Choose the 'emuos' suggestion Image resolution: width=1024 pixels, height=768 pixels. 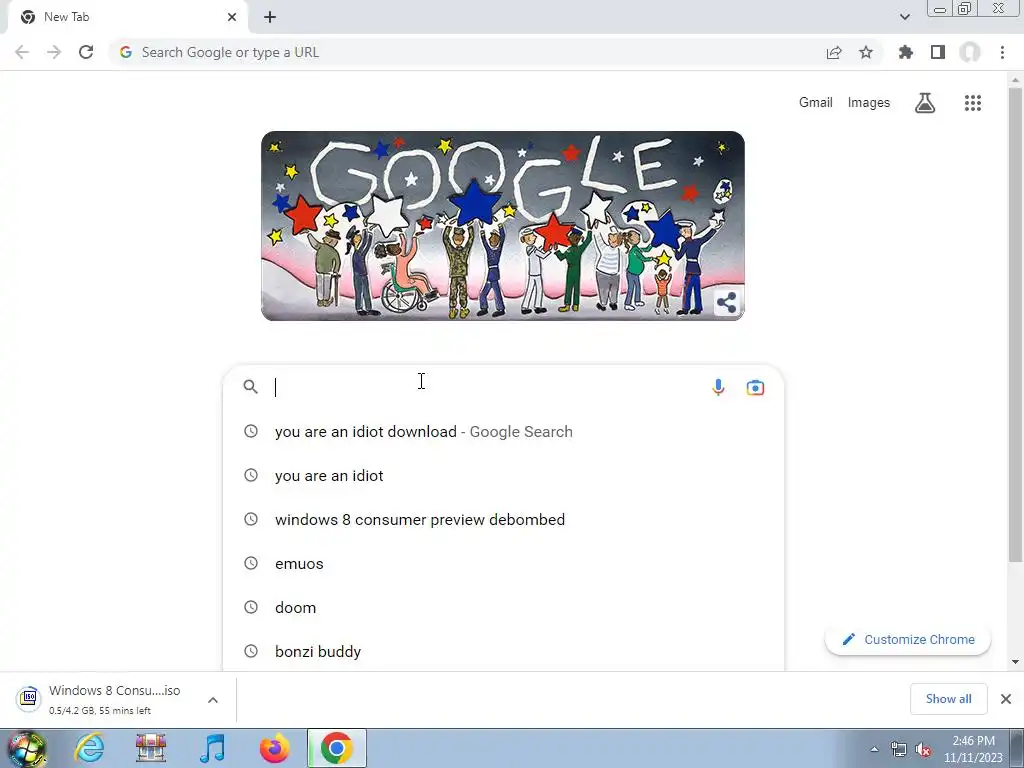coord(503,563)
